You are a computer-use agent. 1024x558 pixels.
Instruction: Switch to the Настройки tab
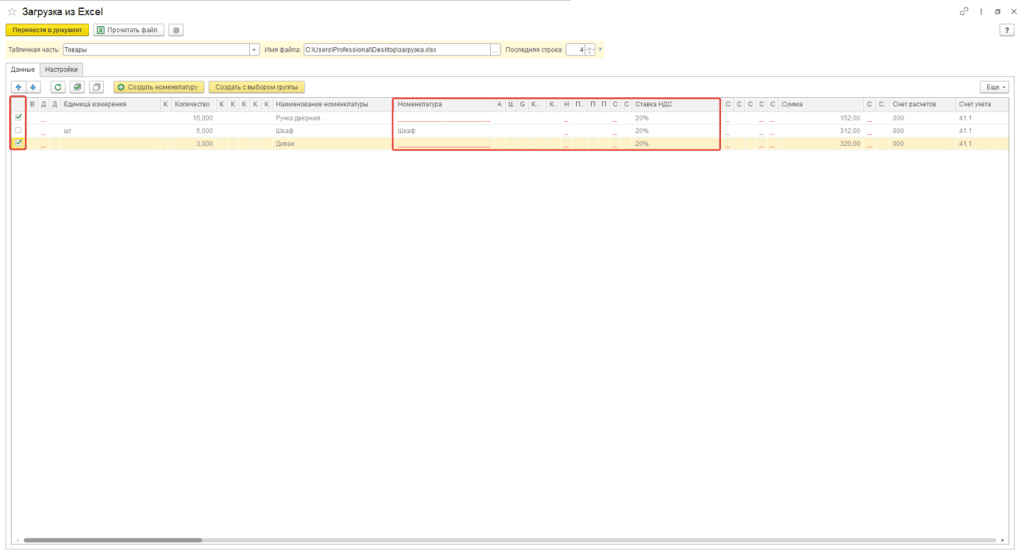[61, 69]
